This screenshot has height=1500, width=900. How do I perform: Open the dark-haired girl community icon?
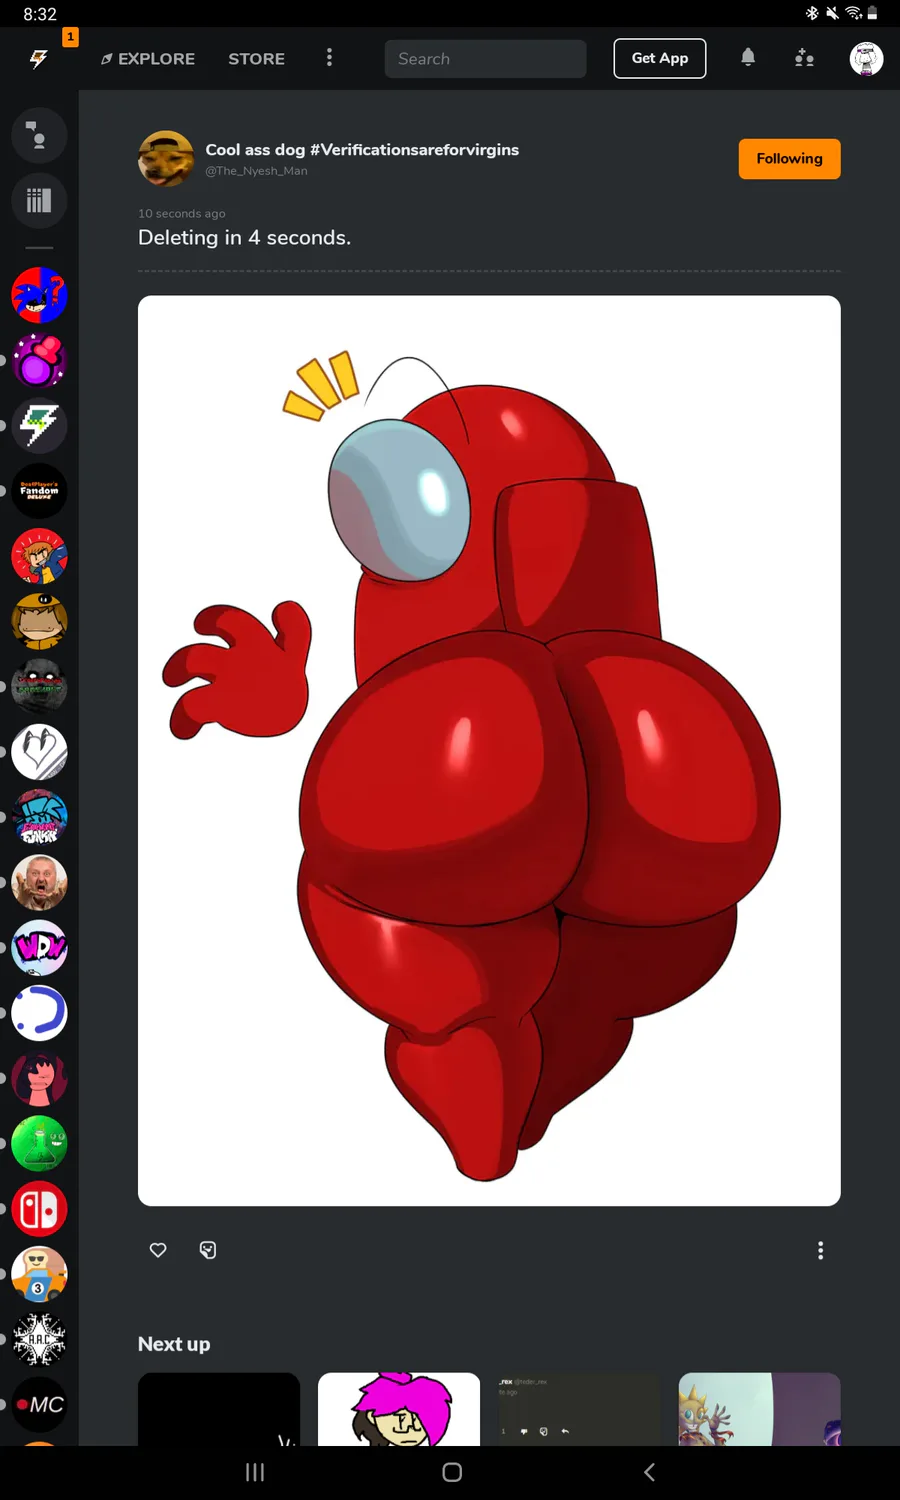pos(39,1079)
